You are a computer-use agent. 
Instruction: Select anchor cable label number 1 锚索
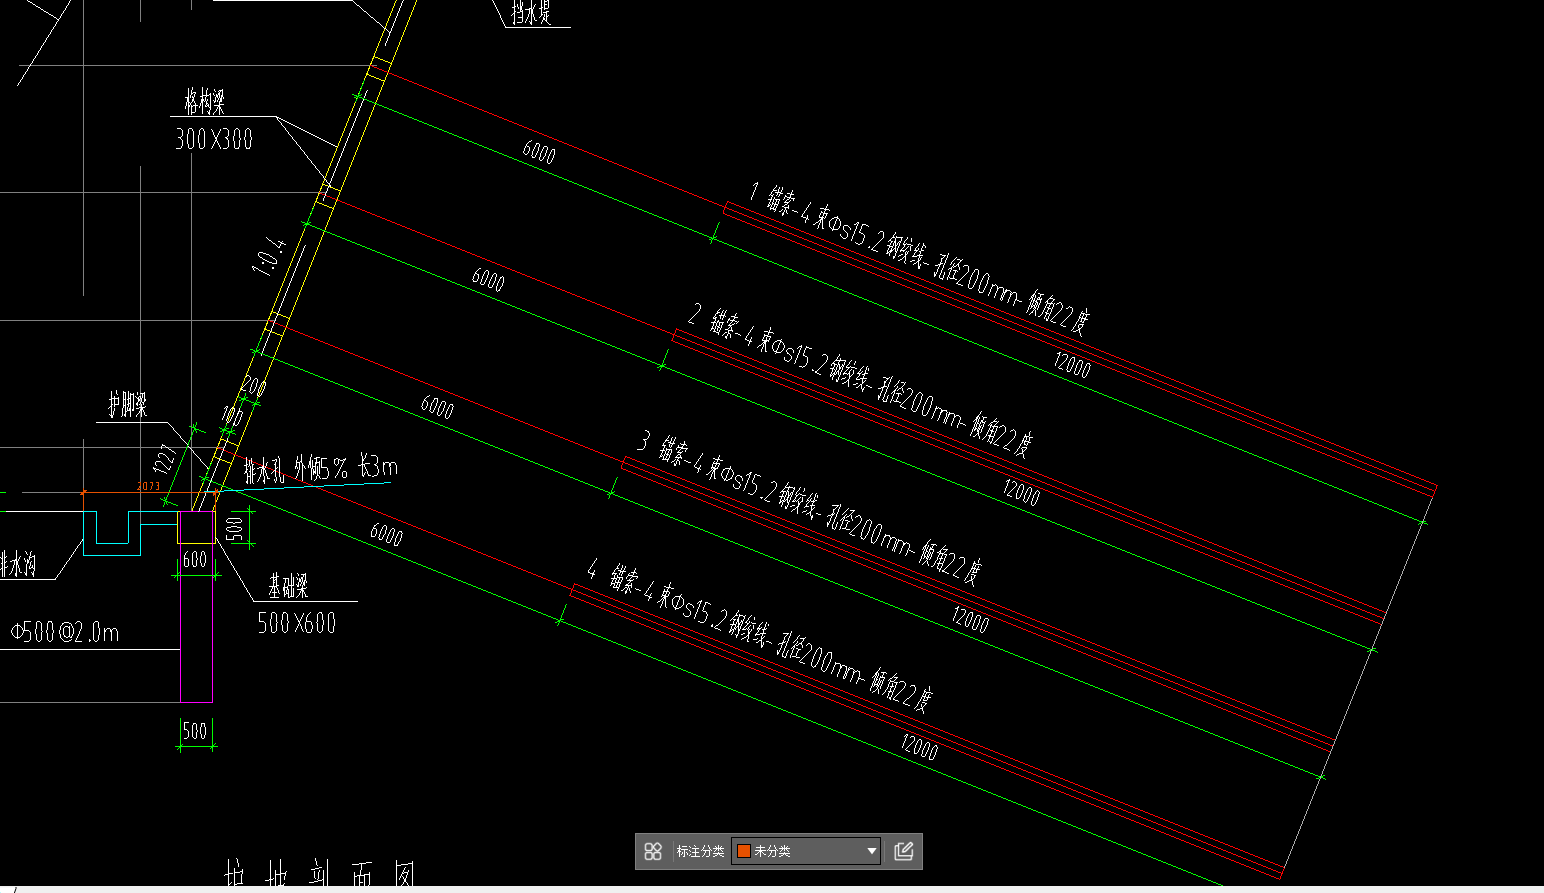pyautogui.click(x=920, y=257)
